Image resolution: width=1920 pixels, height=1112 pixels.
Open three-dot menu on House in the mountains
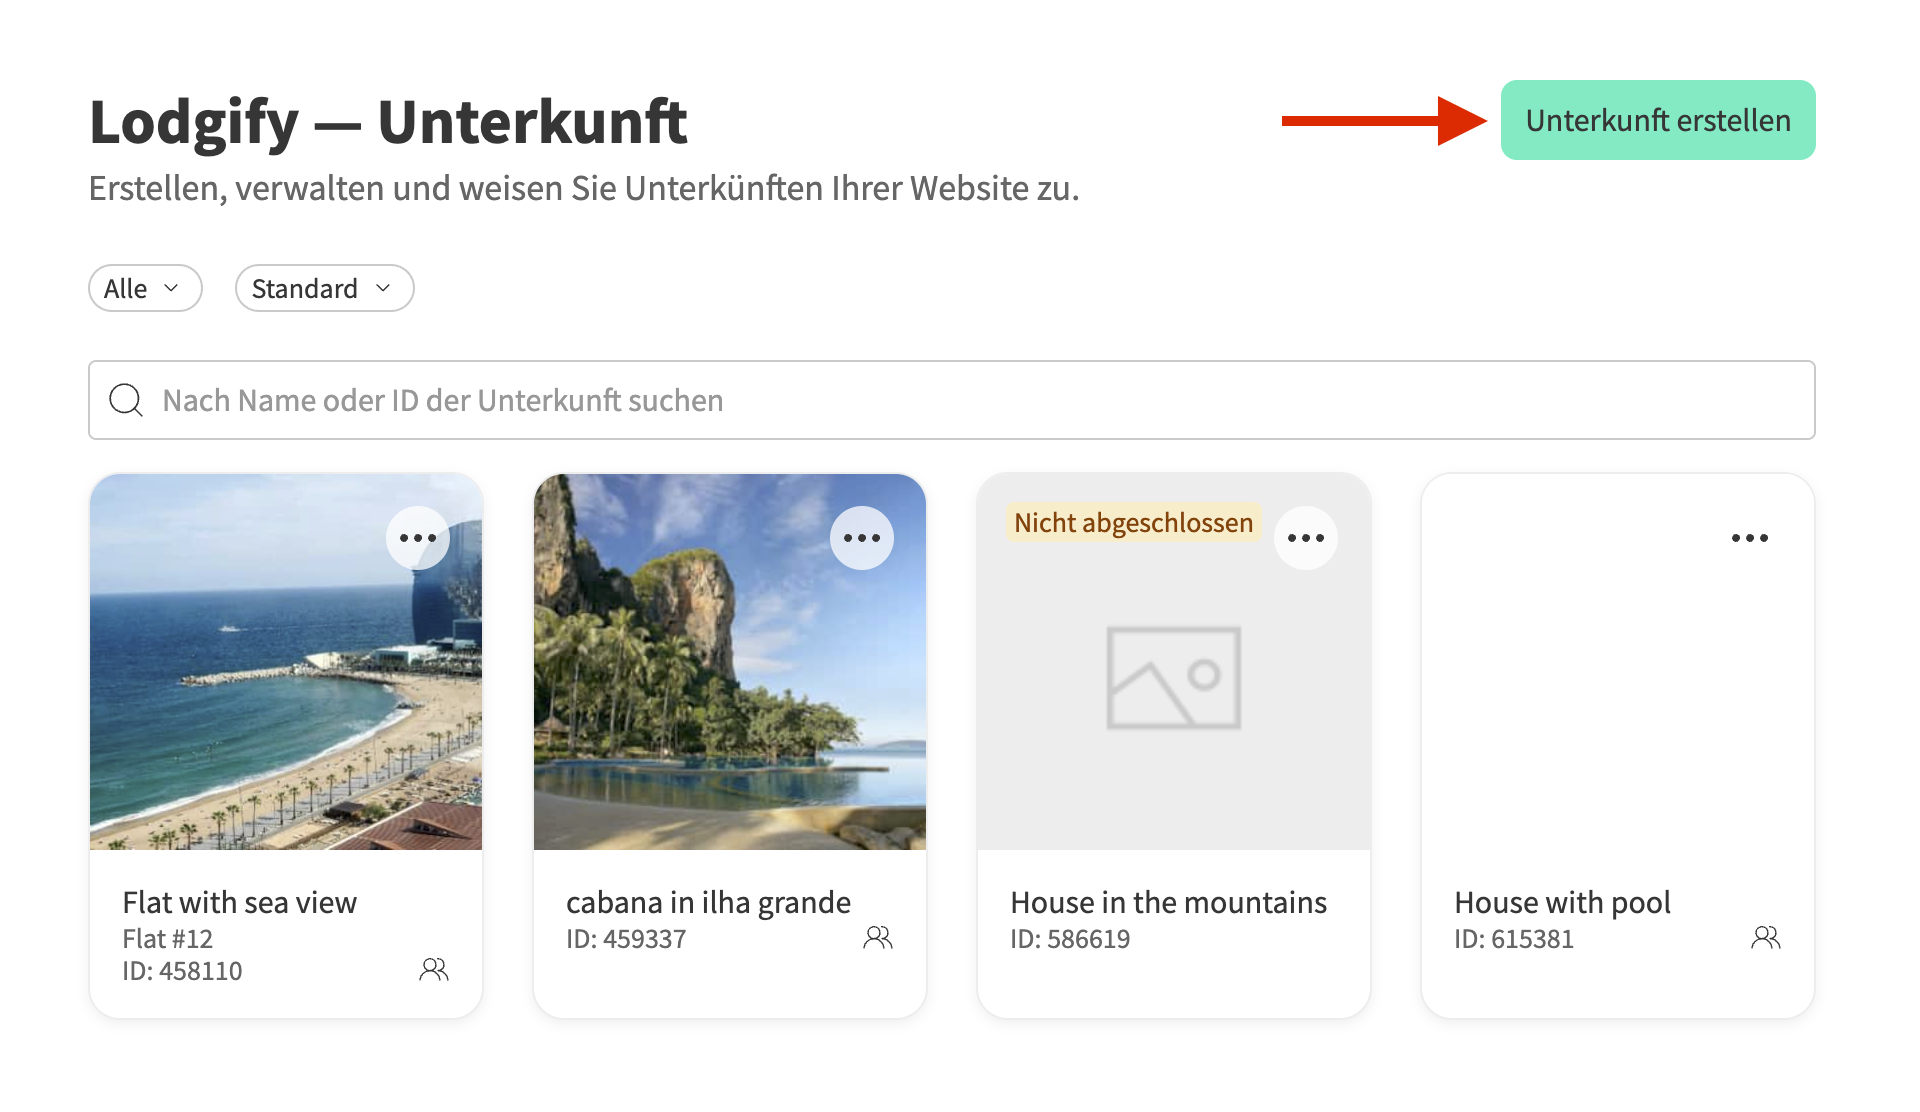pos(1305,538)
